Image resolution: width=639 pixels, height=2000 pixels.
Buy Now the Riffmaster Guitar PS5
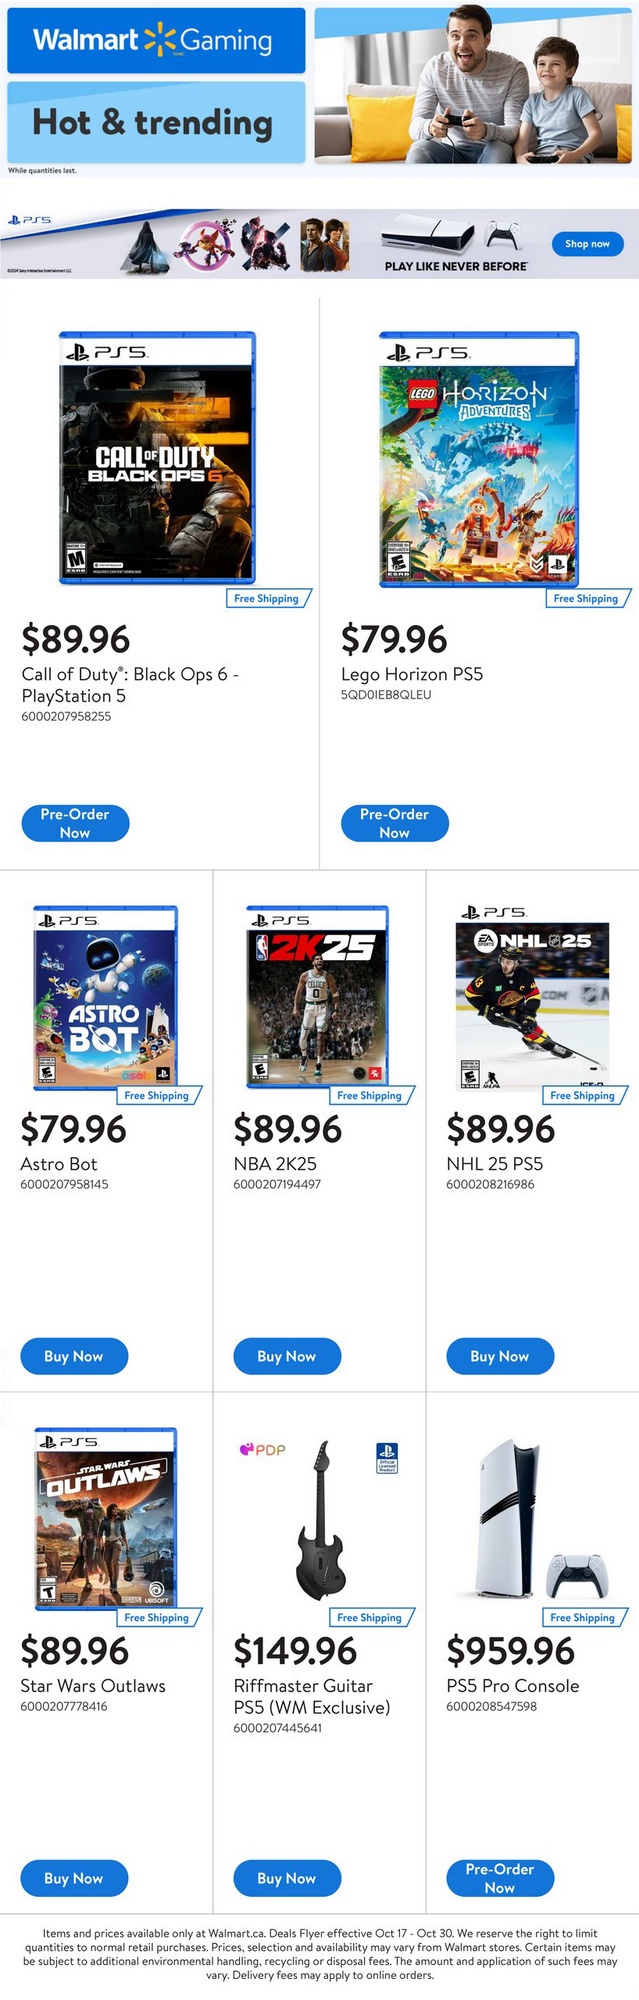pos(287,1878)
